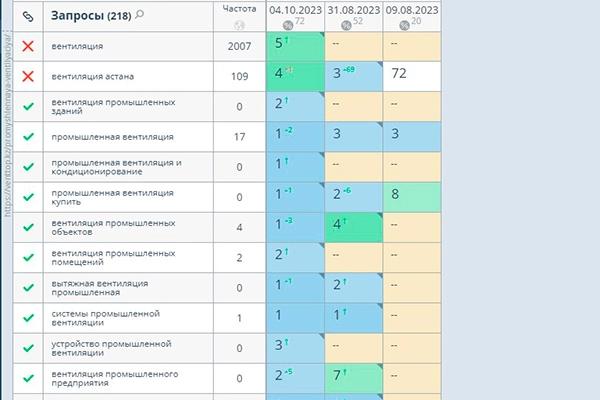Select the query вентиляция промышленных зданий
Screen dimensions: 600x400
[113, 107]
